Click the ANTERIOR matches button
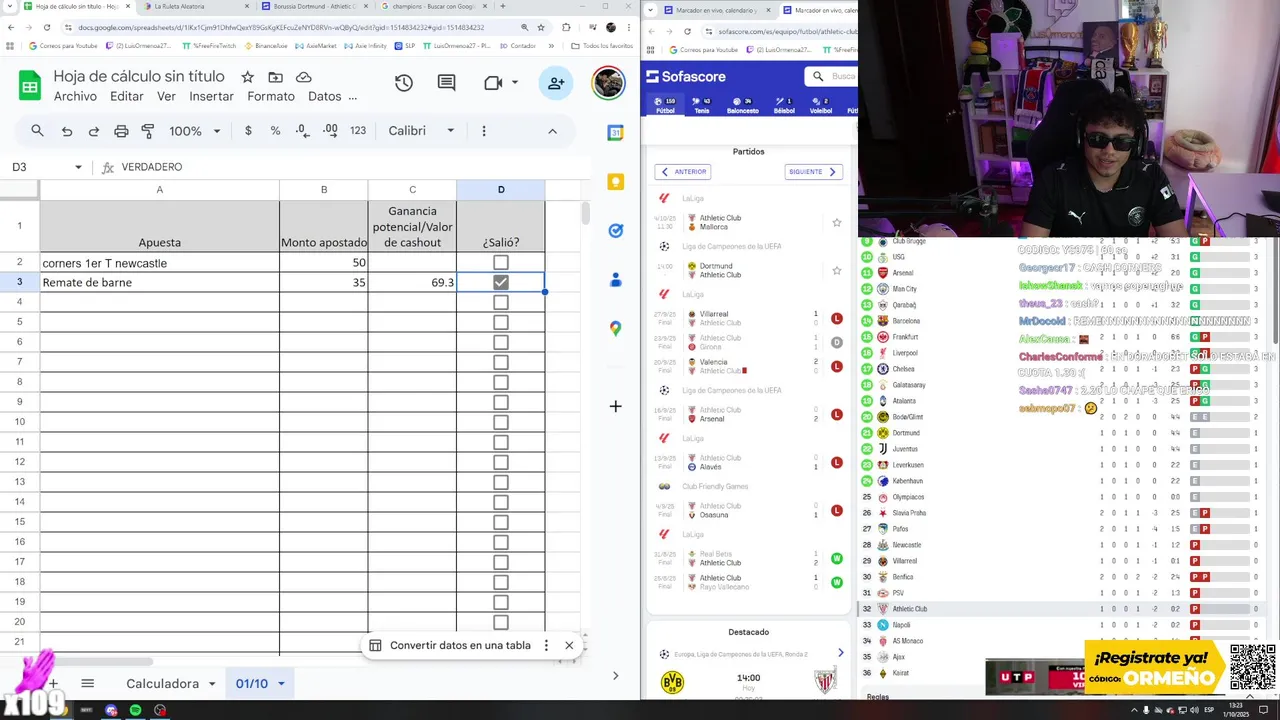Viewport: 1280px width, 720px height. [683, 172]
